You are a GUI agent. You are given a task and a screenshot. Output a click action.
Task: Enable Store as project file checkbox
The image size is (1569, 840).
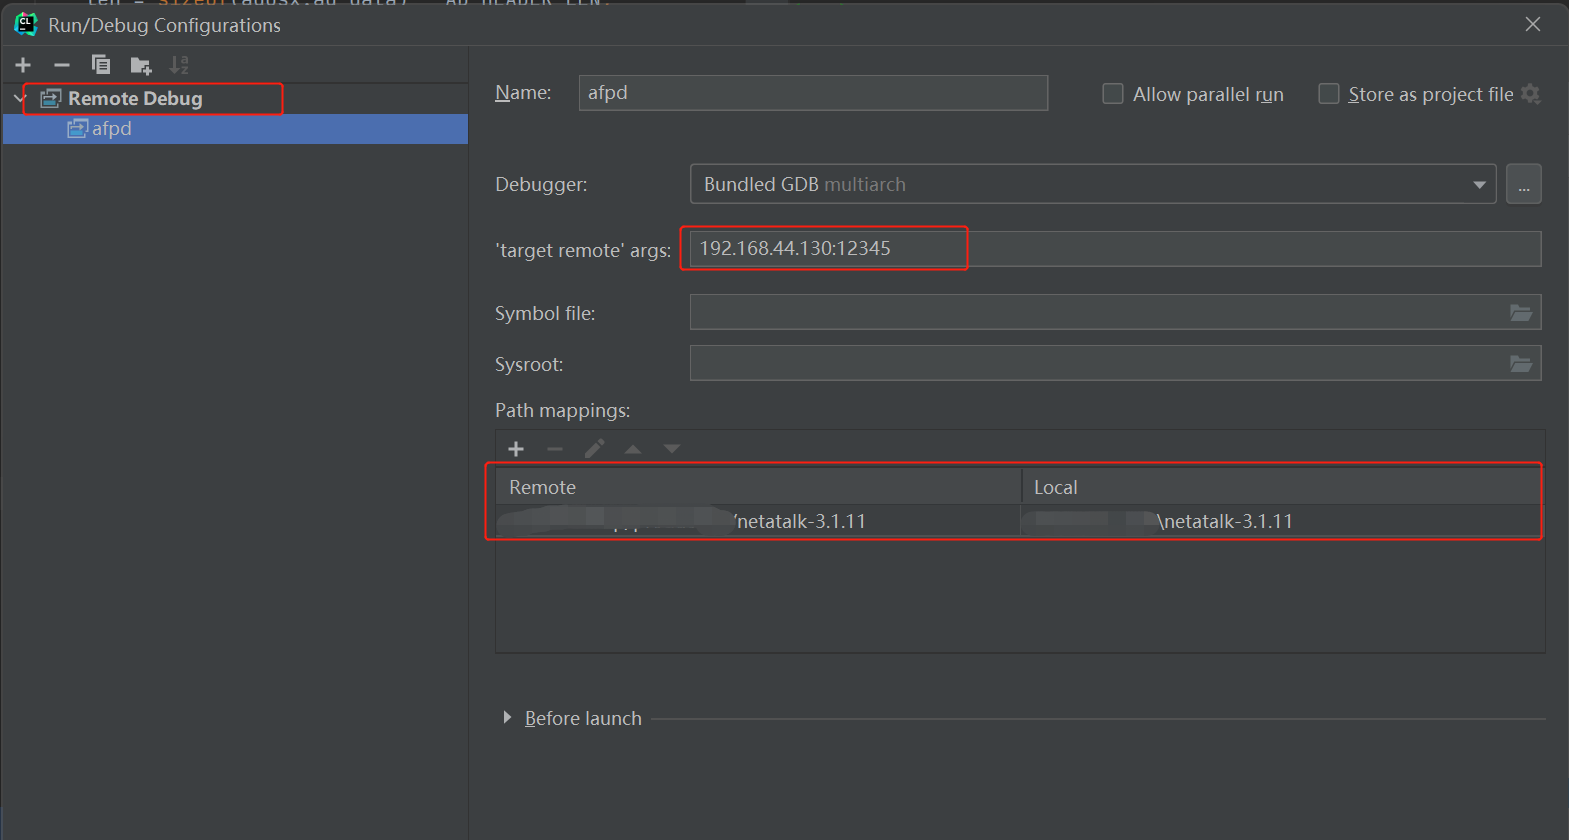[1329, 94]
